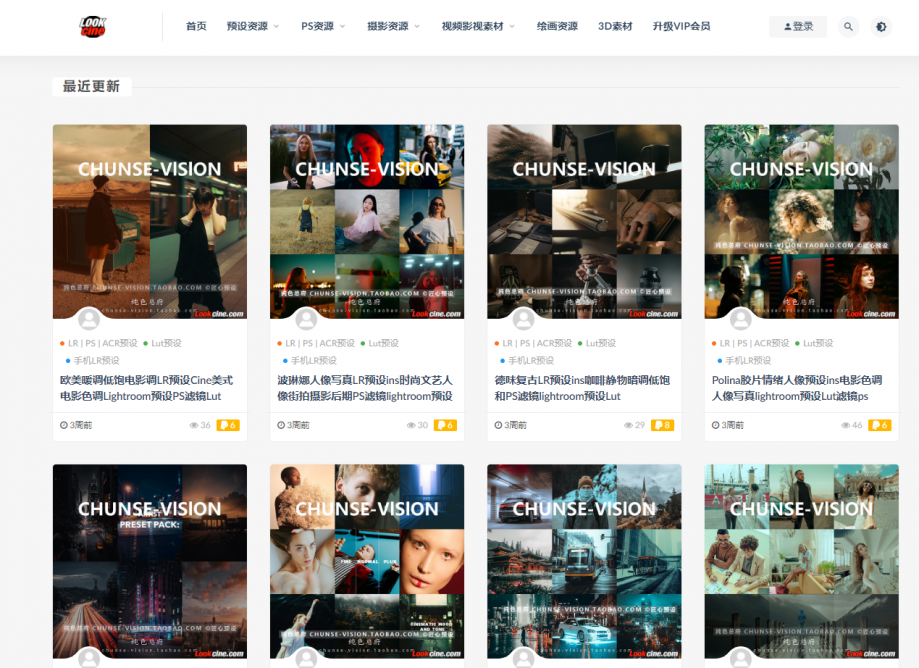Click author avatar on 欧美暖调 post
The image size is (919, 668).
click(89, 320)
